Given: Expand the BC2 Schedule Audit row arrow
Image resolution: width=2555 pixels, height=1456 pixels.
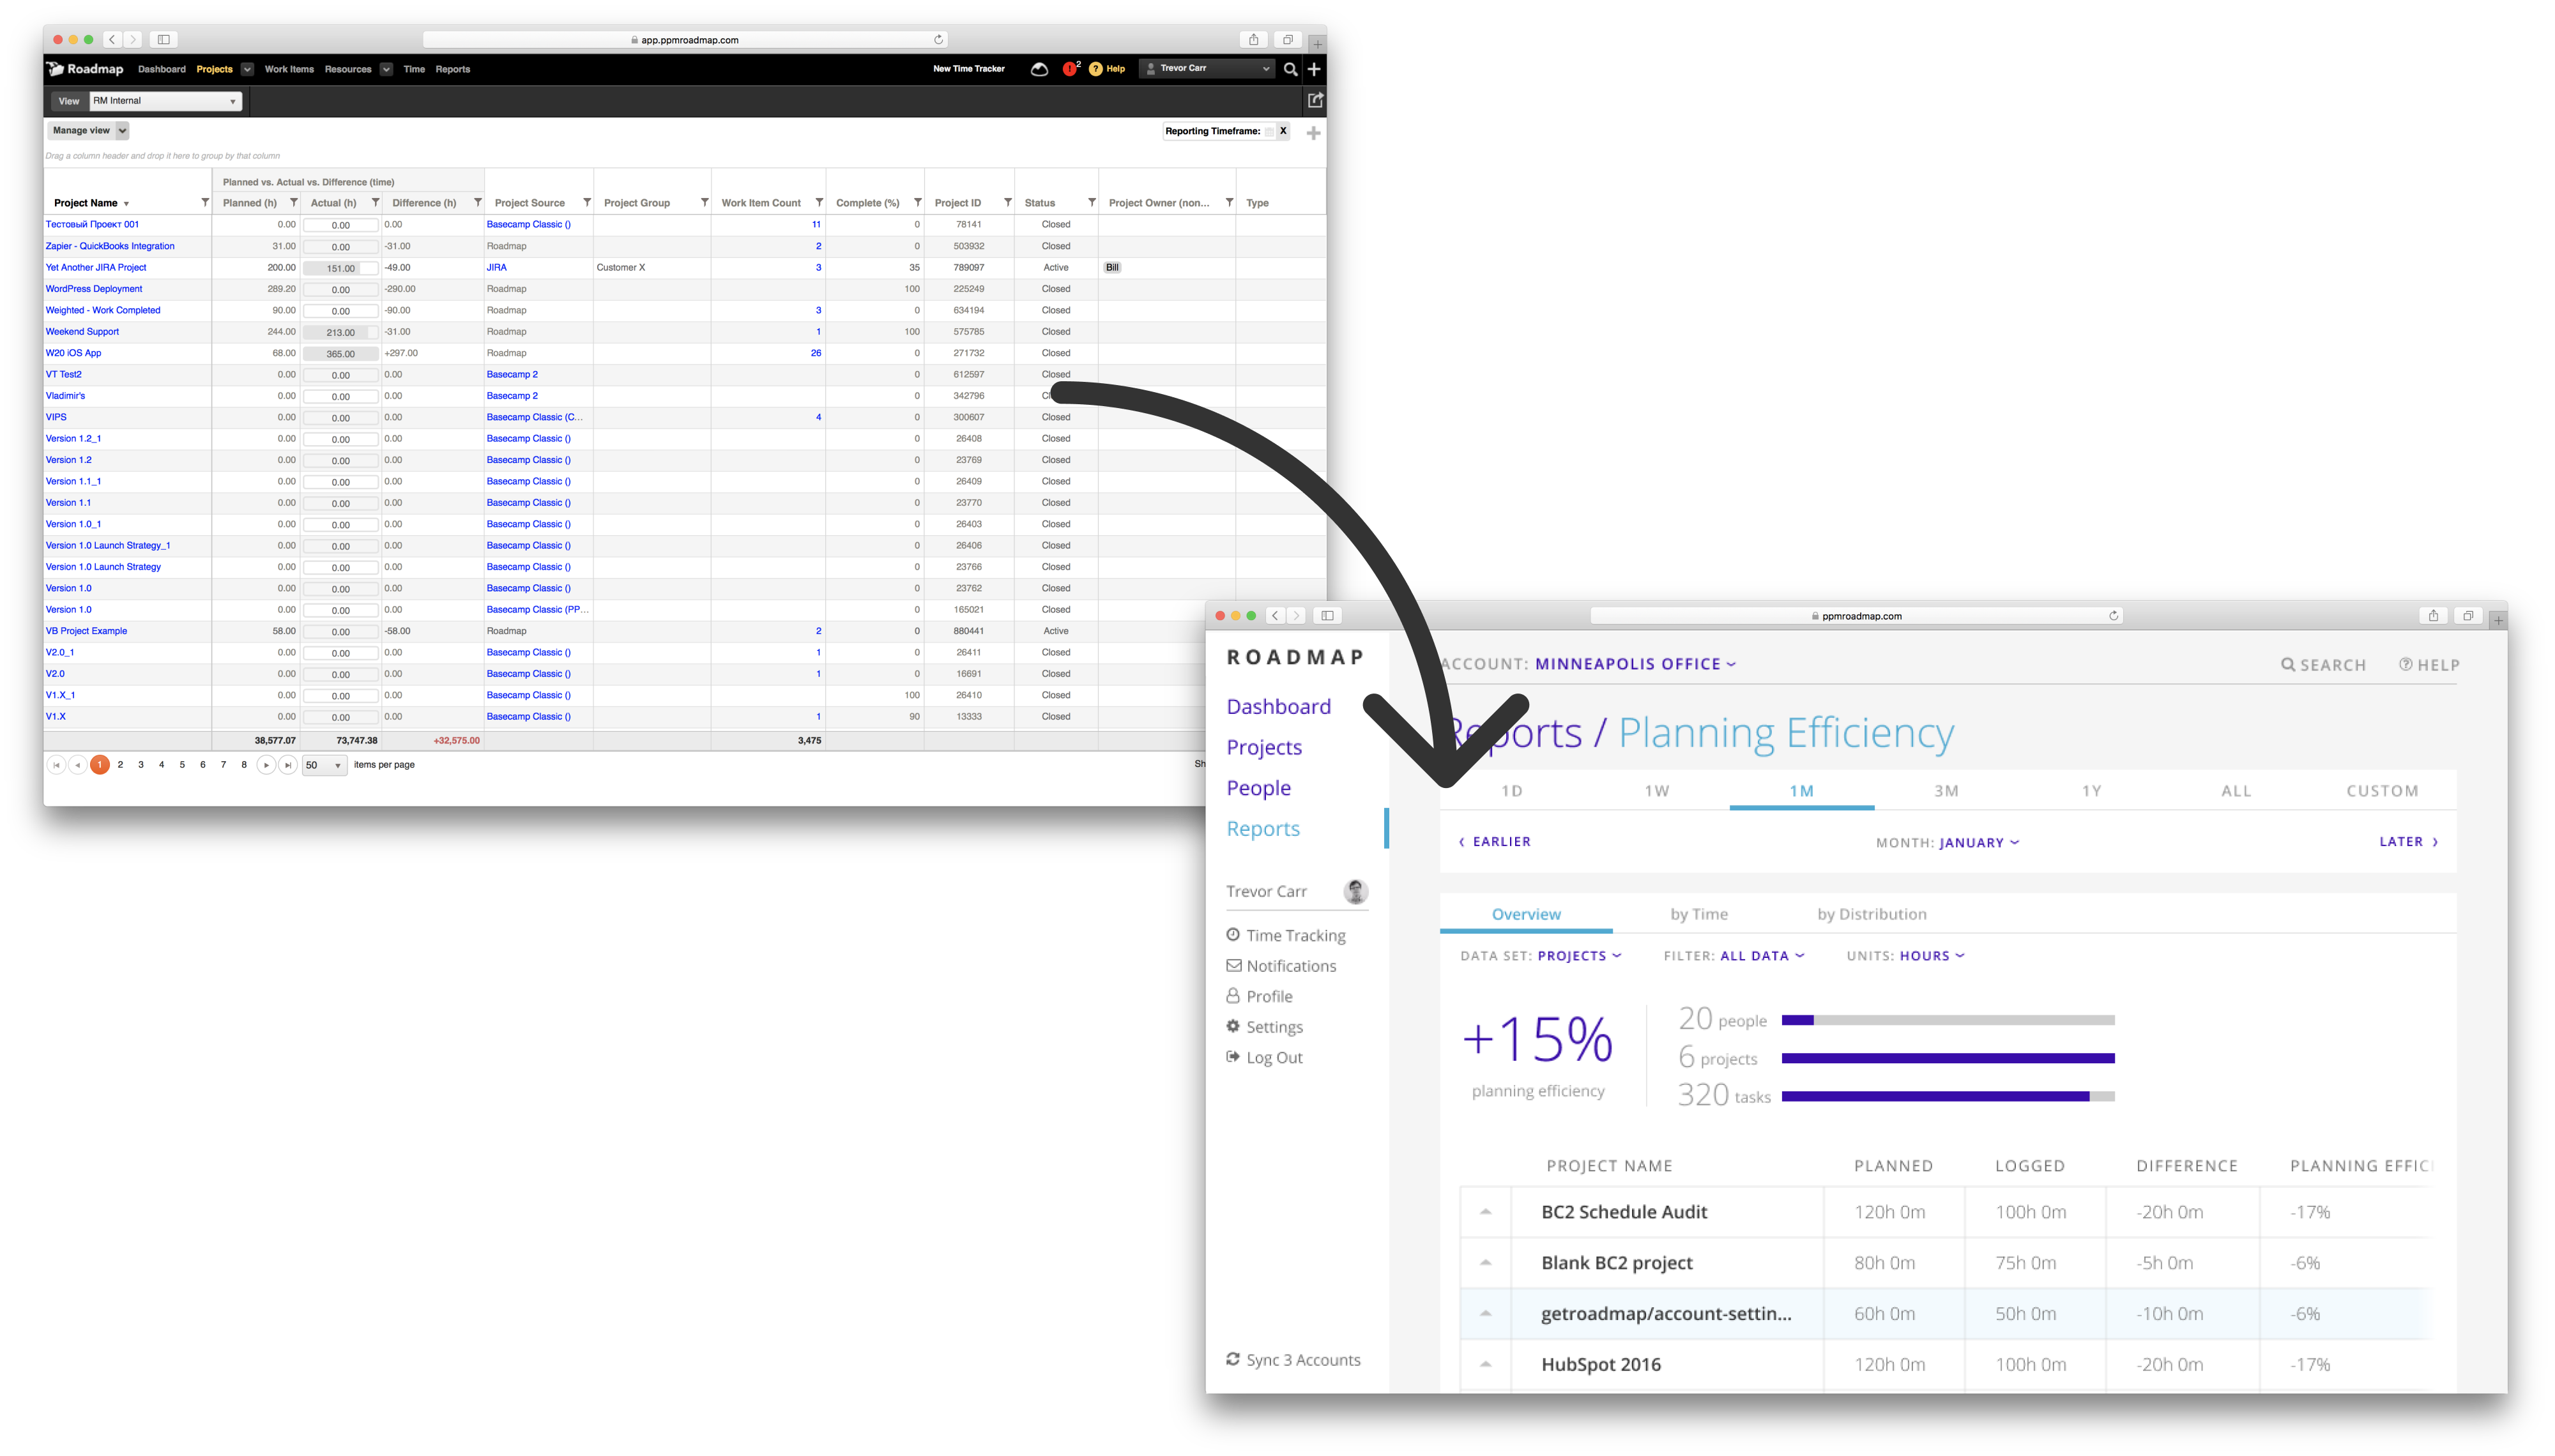Looking at the screenshot, I should point(1486,1212).
